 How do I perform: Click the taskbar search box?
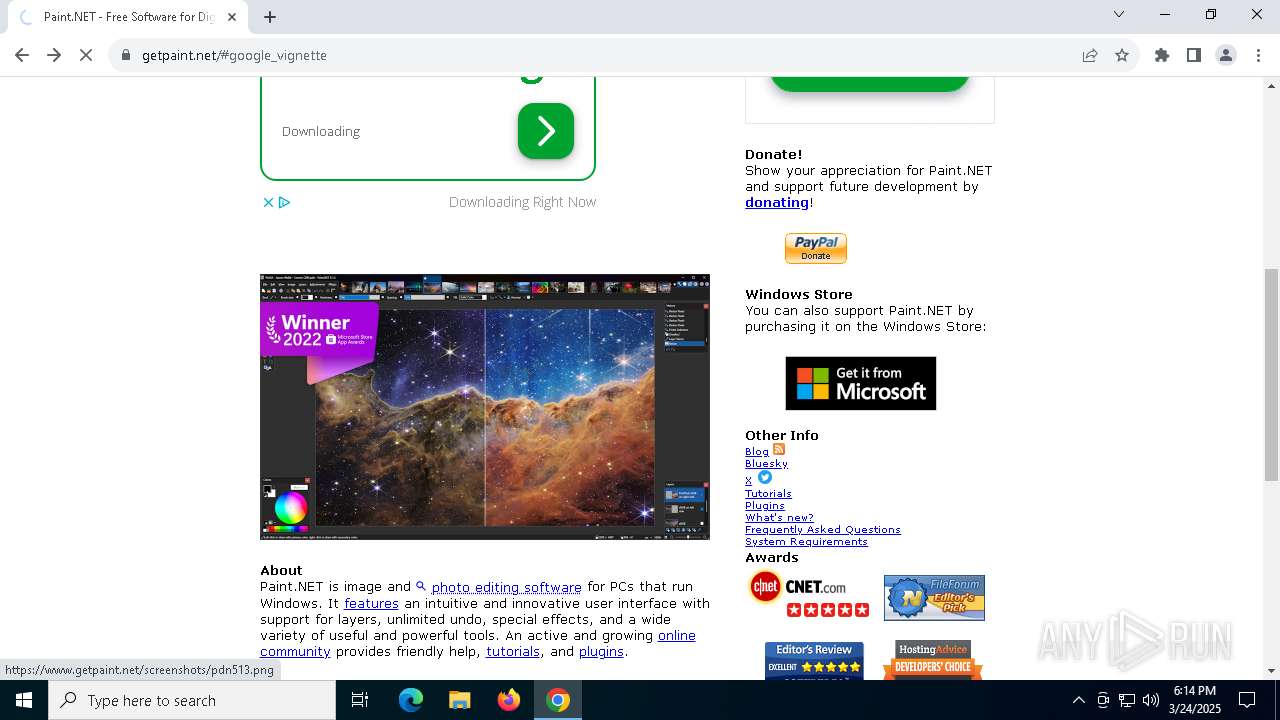[x=192, y=700]
